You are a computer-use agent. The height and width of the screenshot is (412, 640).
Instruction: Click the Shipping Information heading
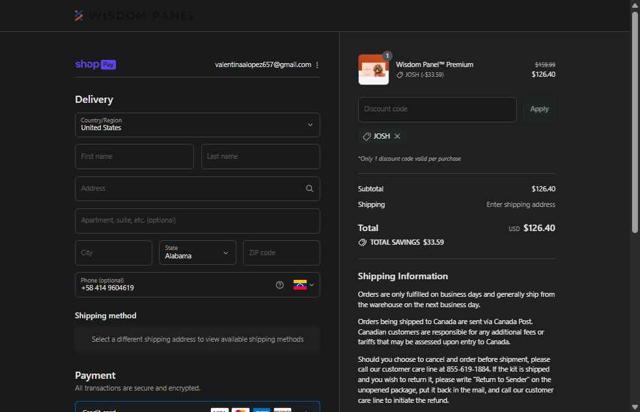click(x=403, y=276)
